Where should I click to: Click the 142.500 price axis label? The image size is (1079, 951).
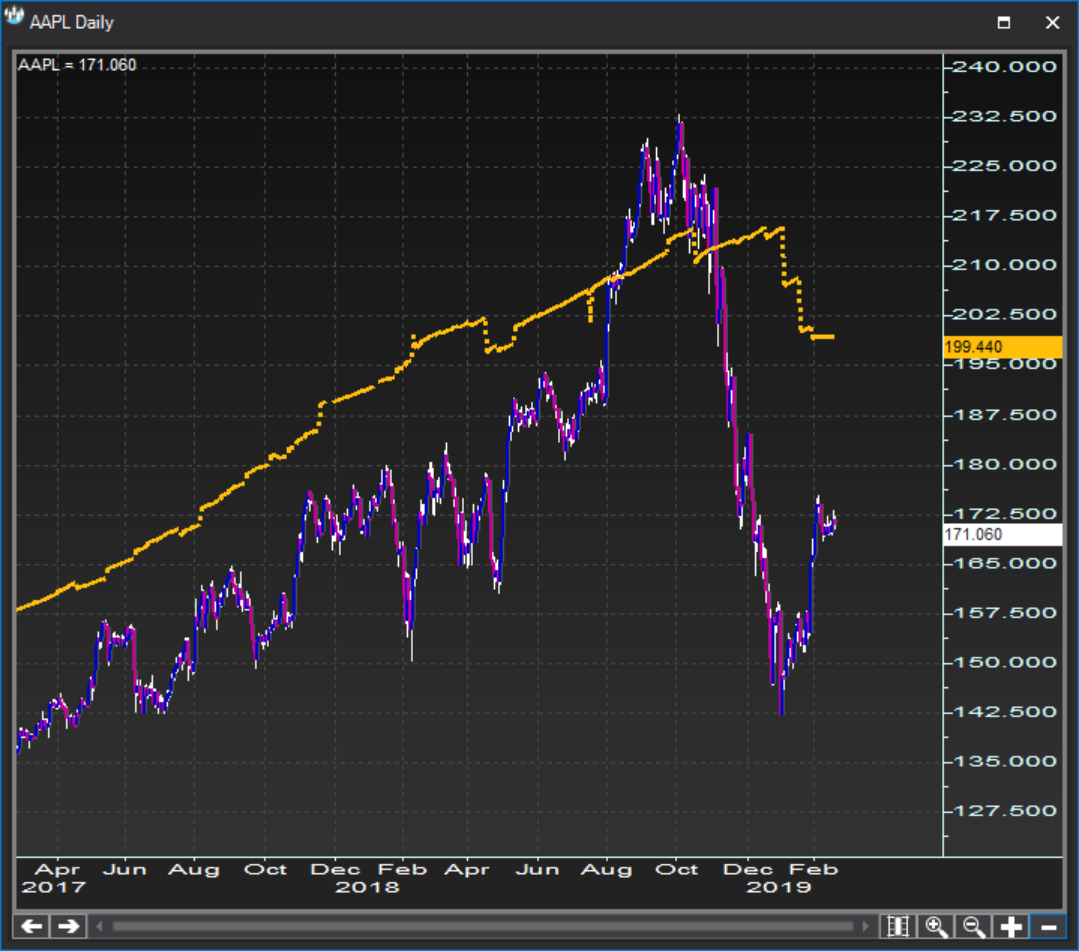[1003, 712]
